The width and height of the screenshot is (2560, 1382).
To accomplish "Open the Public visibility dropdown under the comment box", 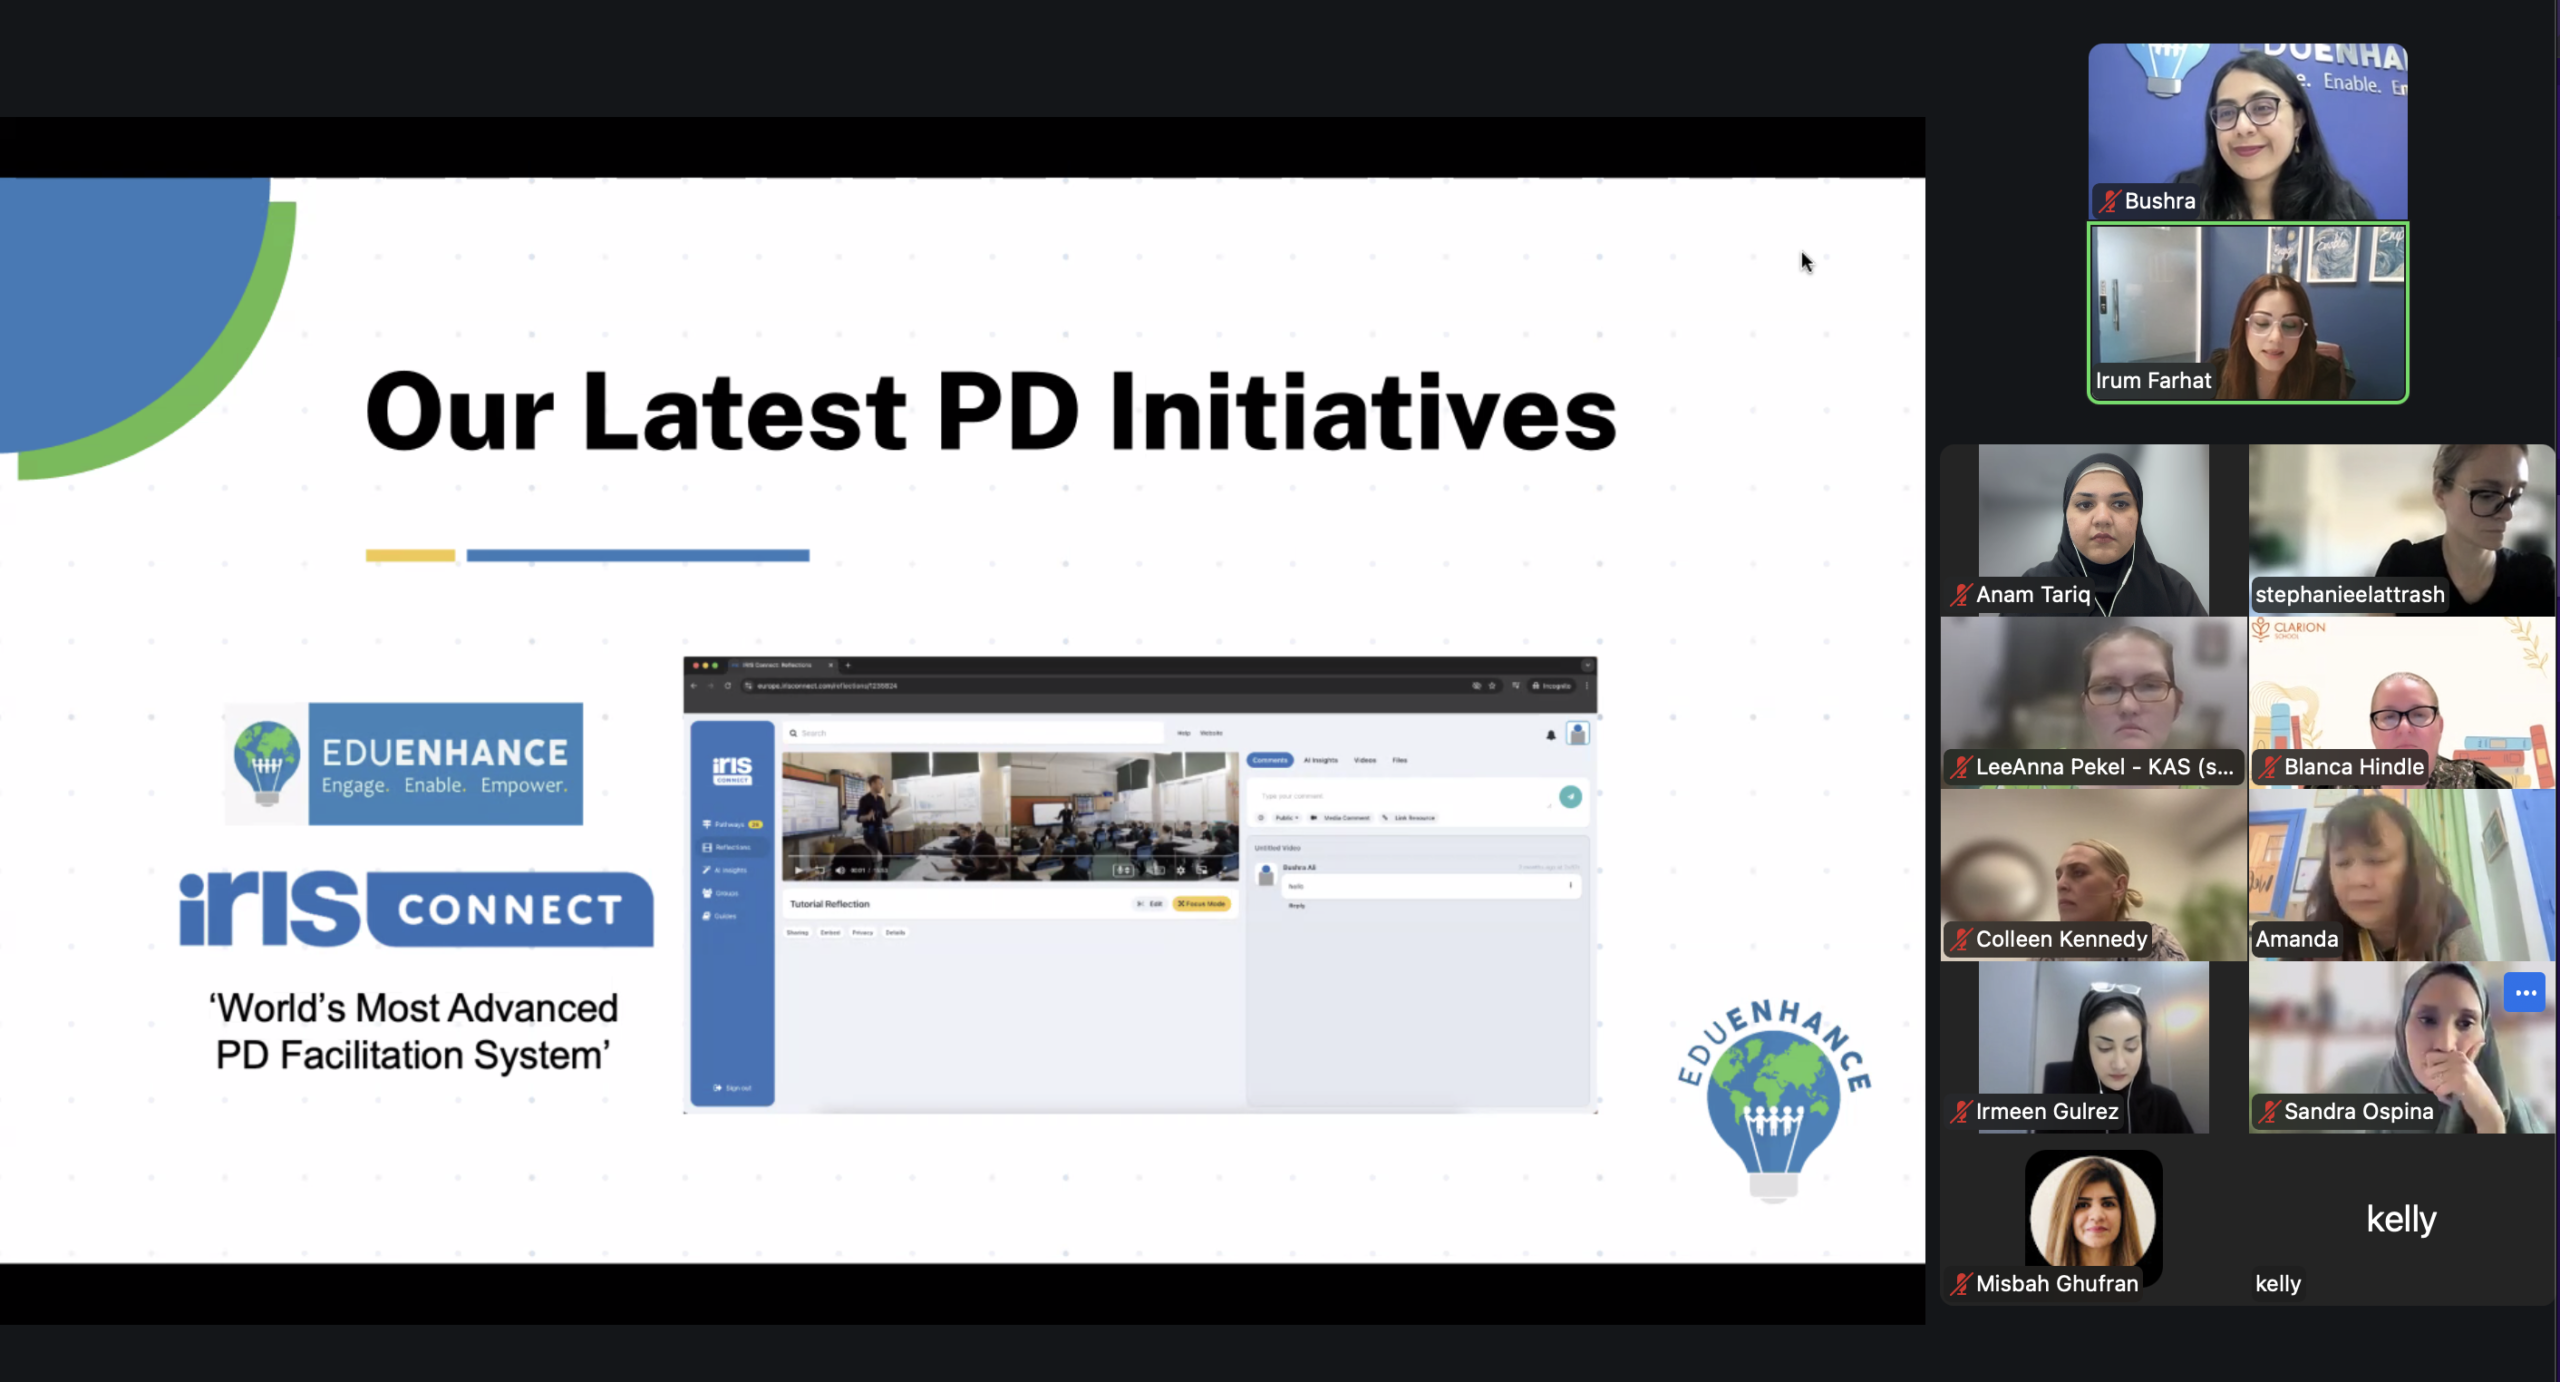I will [x=1286, y=818].
